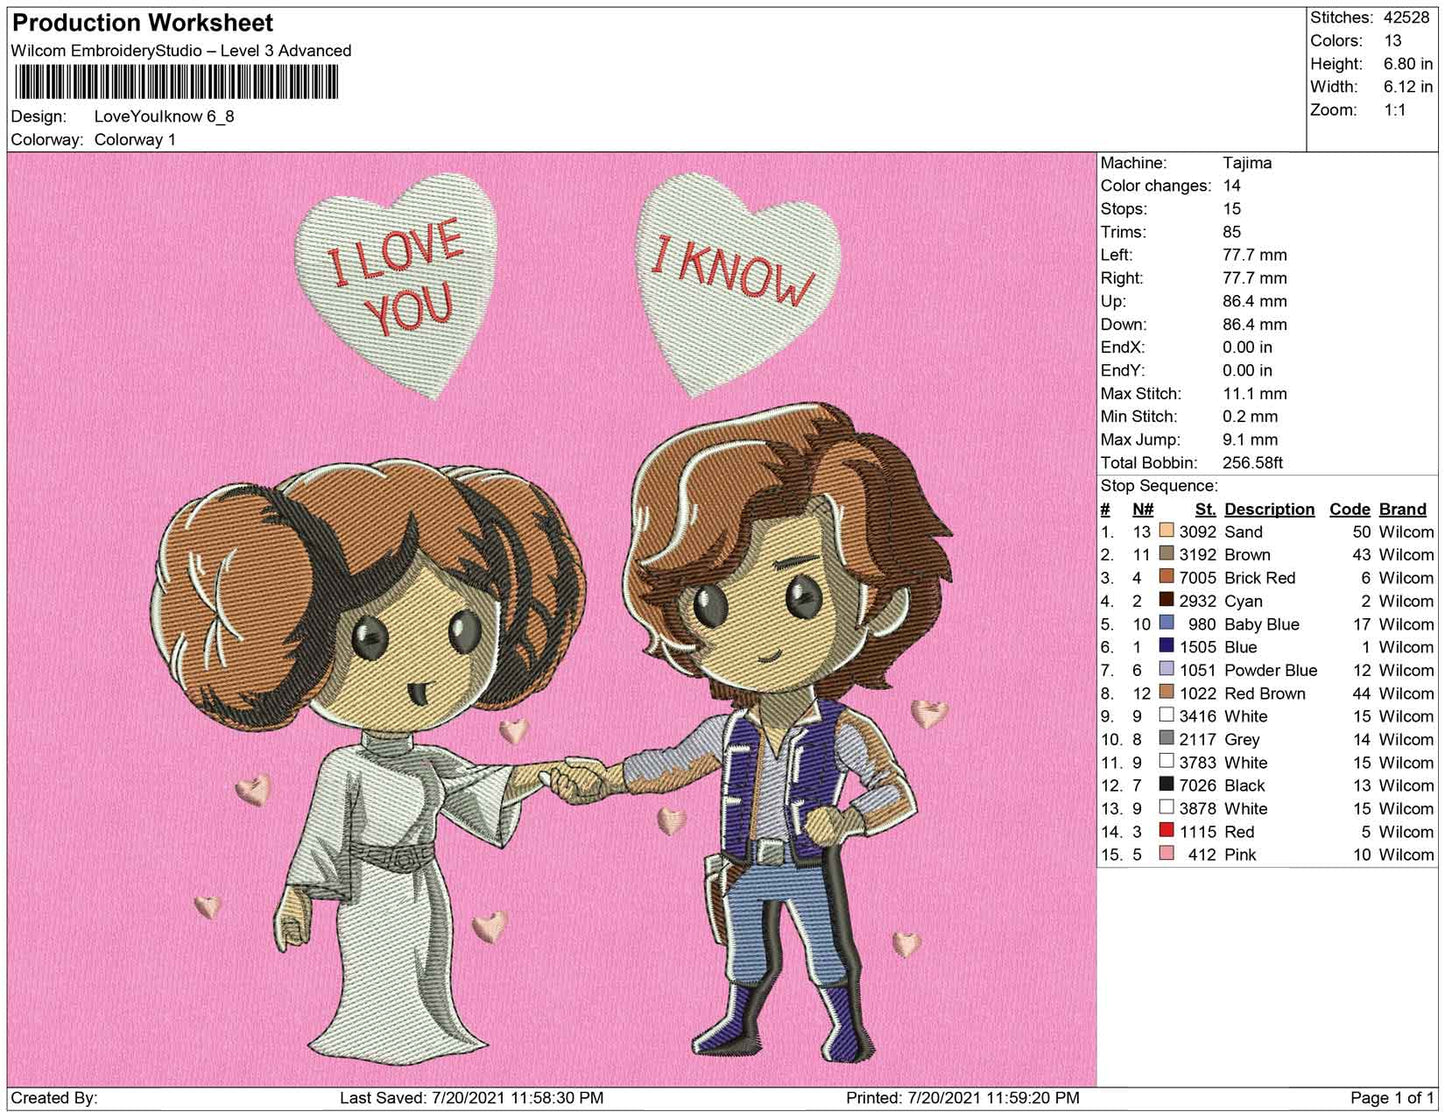Click the "Colorway 1" value

135,140
